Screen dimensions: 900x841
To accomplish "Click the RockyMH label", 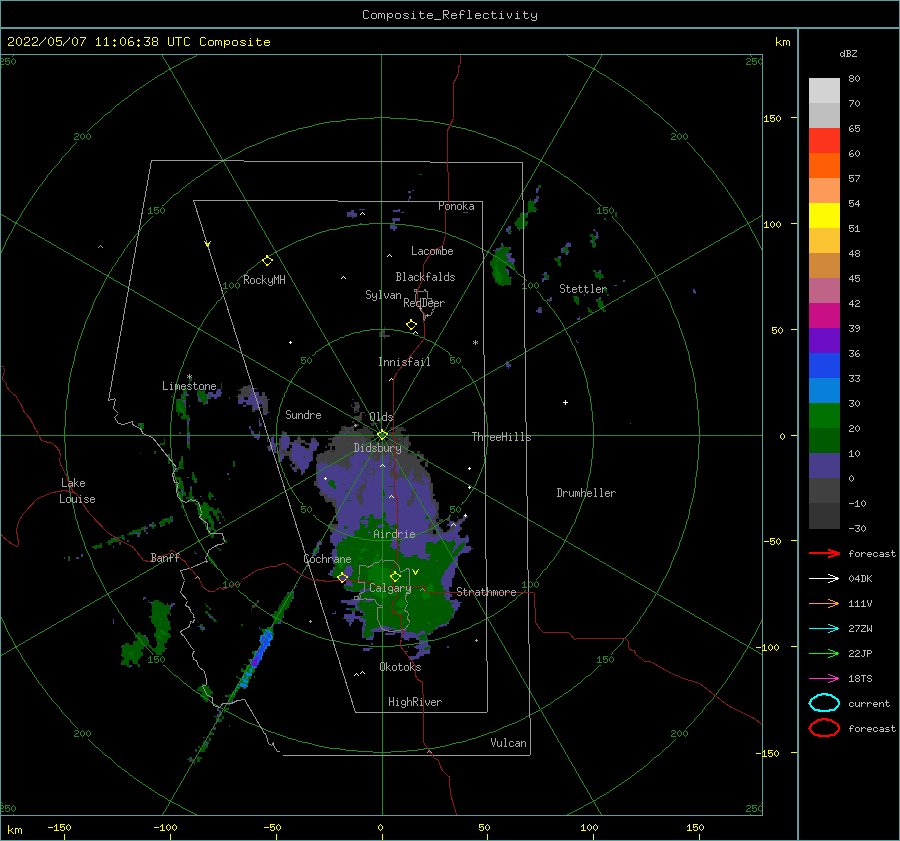I will tap(264, 280).
